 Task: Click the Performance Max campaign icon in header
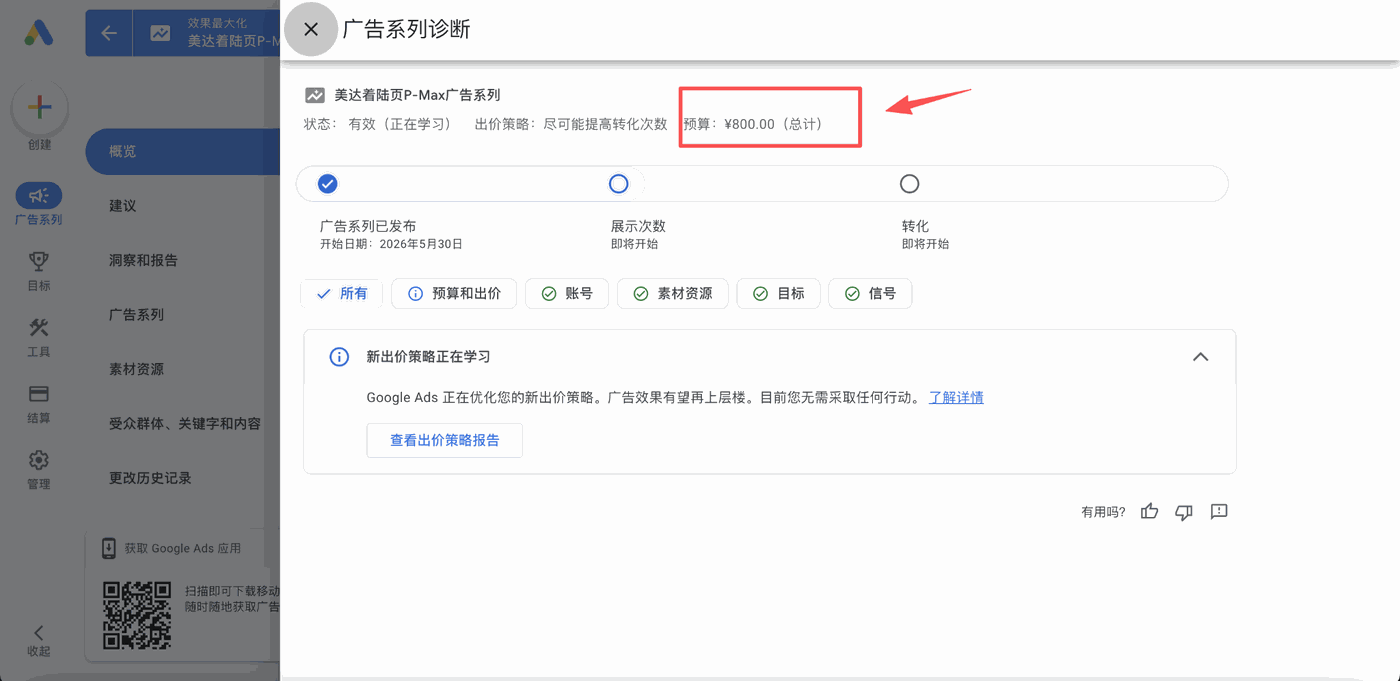[160, 33]
